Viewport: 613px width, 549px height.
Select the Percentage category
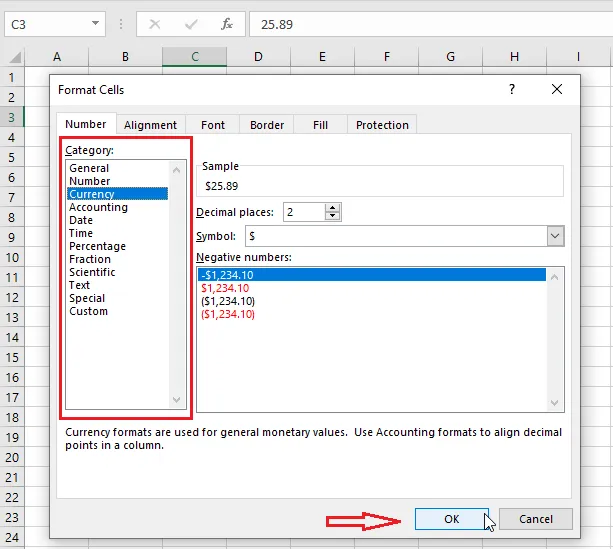click(x=117, y=246)
